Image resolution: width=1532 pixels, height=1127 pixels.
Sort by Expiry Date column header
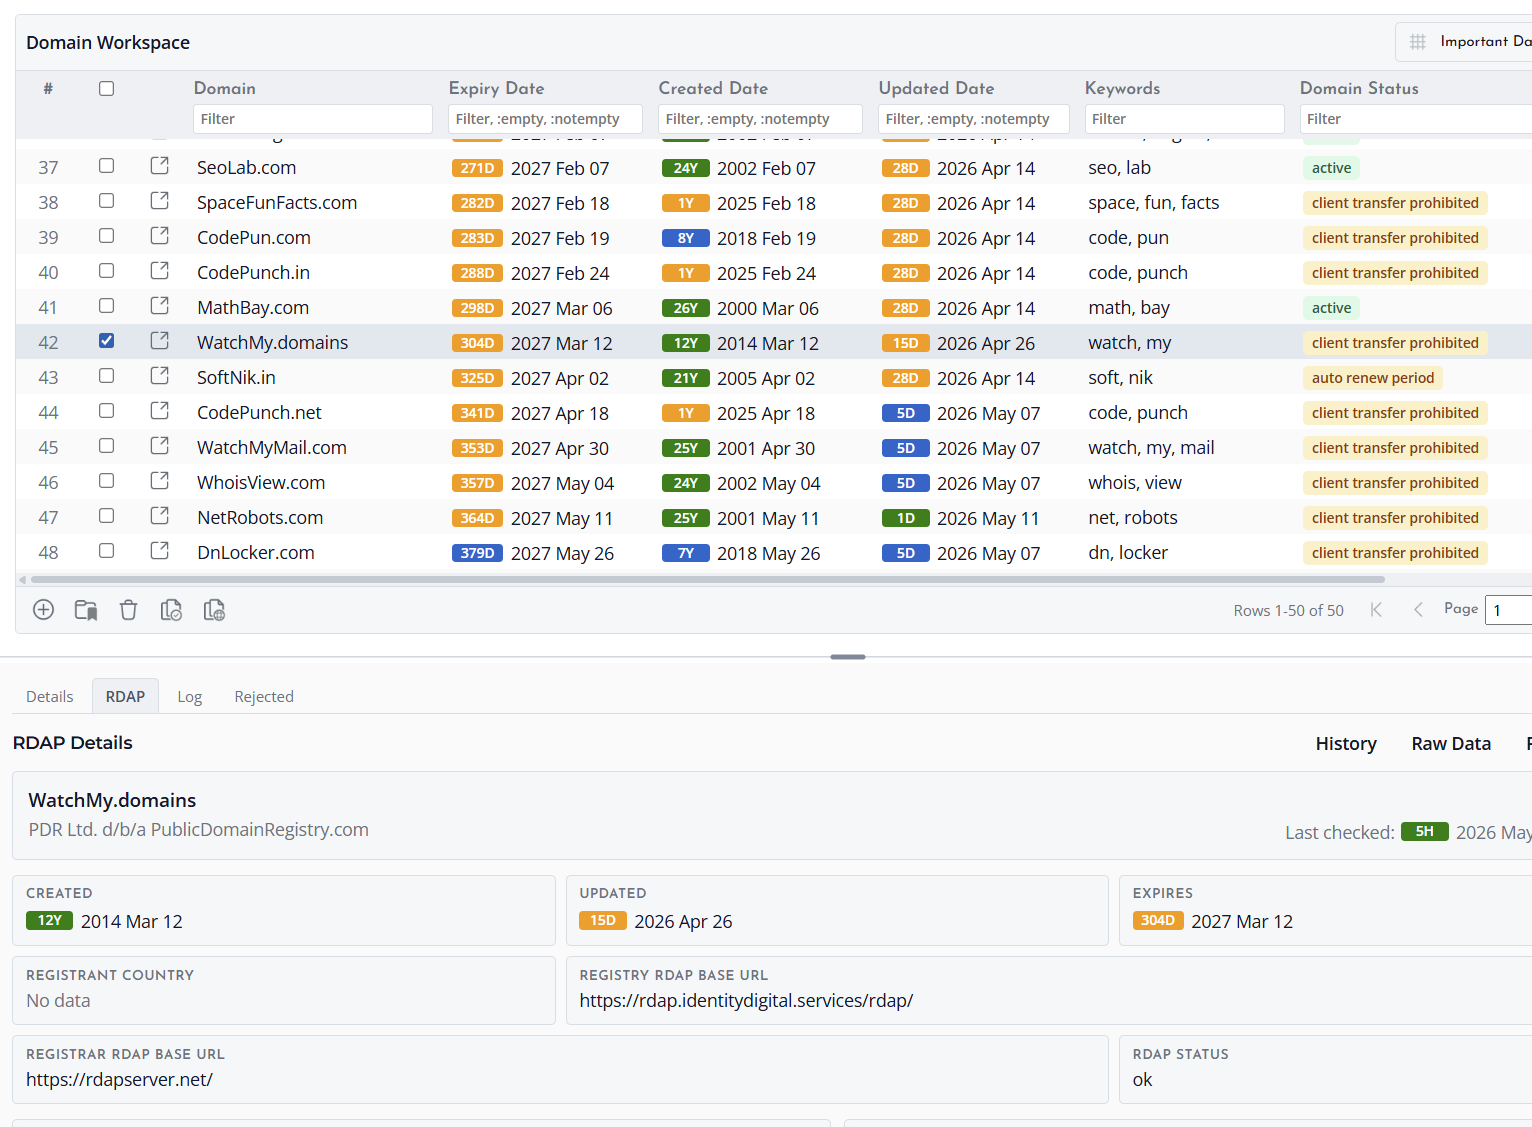[x=497, y=89]
